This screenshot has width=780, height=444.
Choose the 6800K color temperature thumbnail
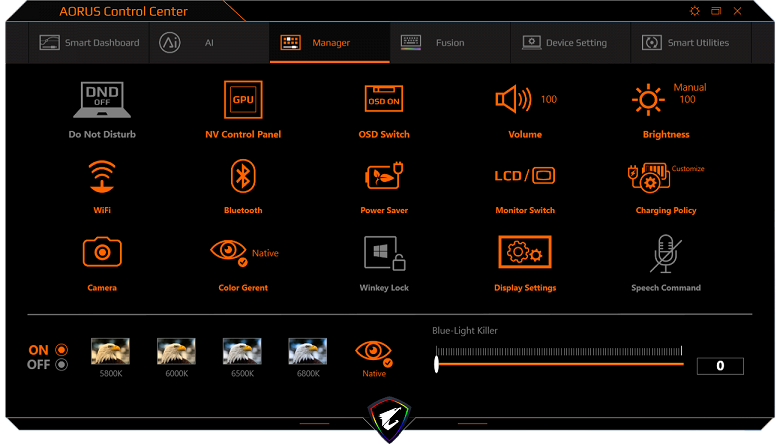(x=307, y=351)
